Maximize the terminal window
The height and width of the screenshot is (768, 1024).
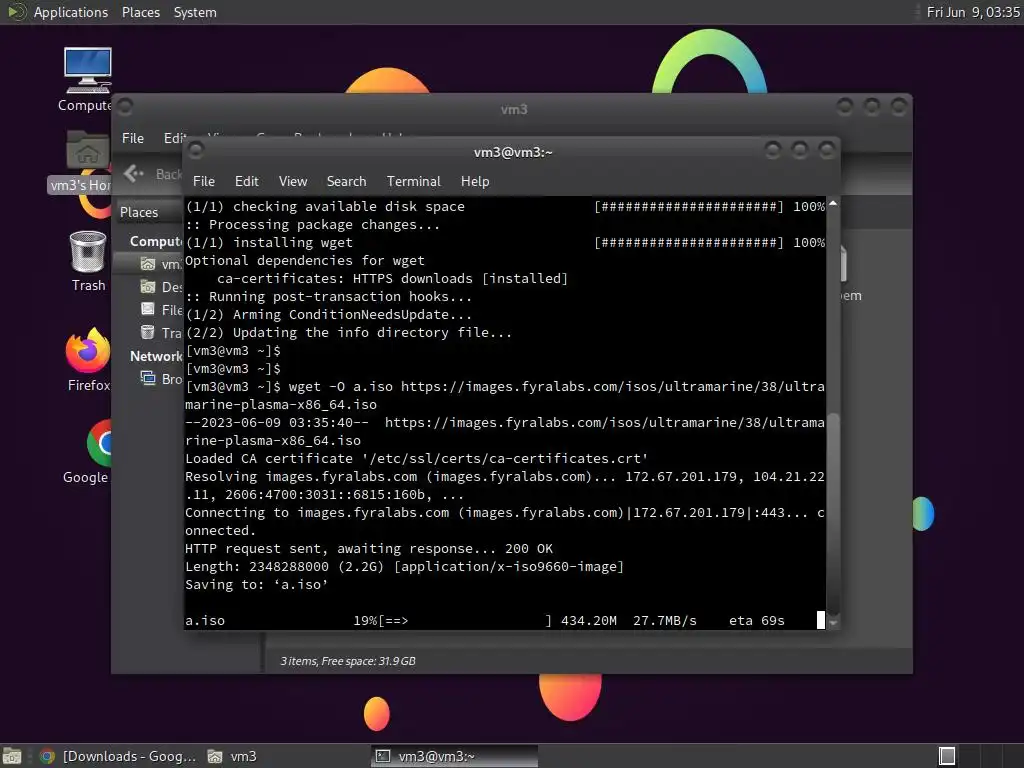(800, 151)
